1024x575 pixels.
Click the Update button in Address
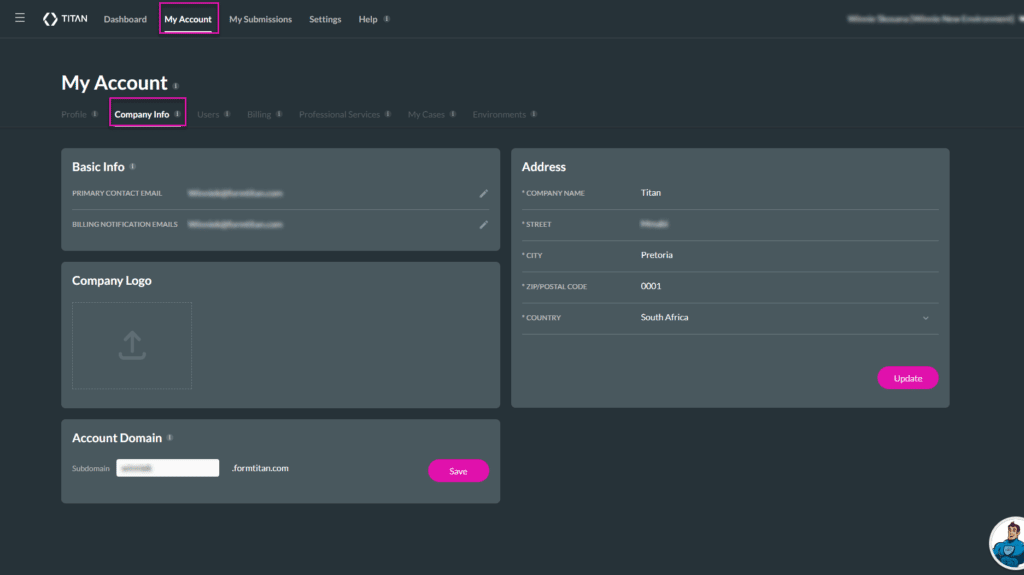point(908,378)
